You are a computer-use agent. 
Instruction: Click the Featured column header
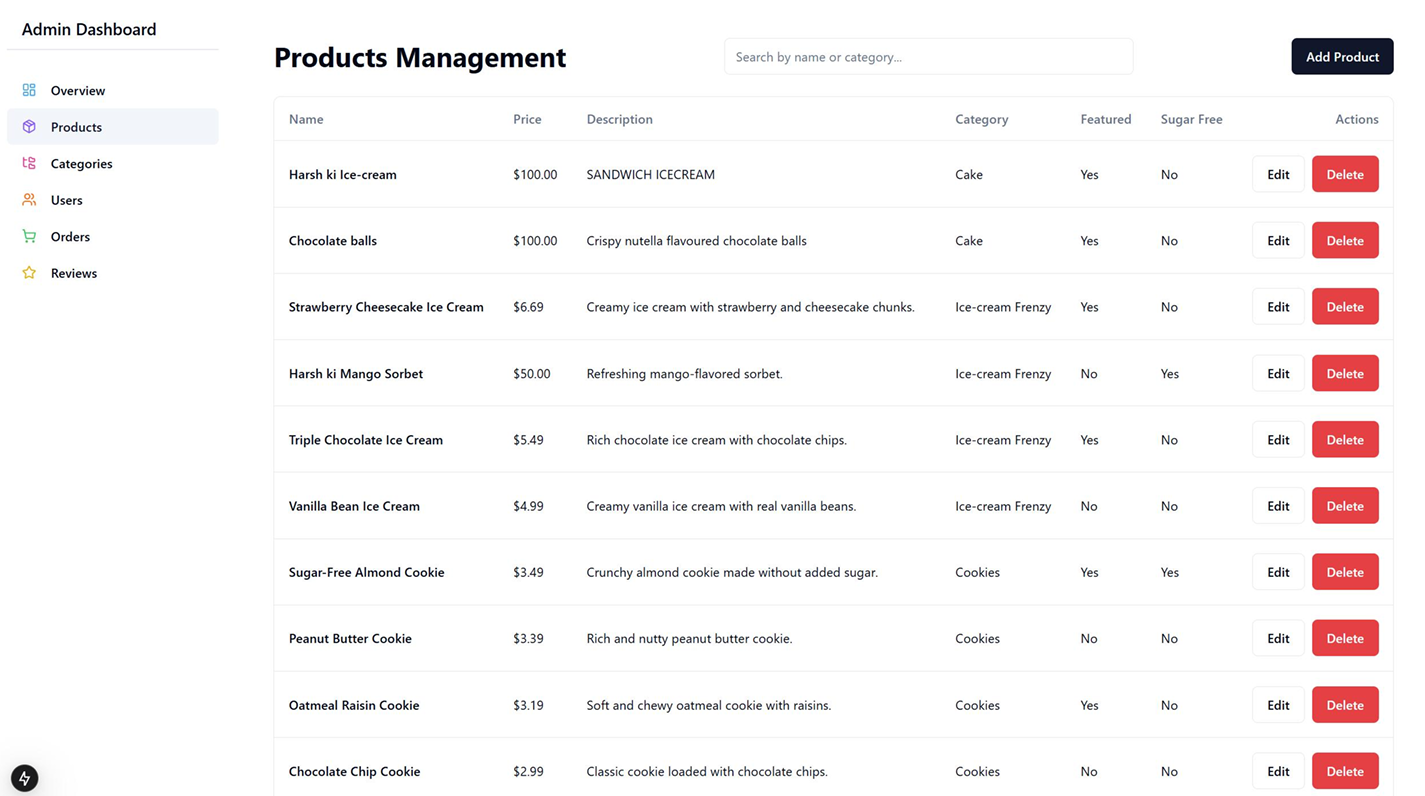coord(1105,119)
